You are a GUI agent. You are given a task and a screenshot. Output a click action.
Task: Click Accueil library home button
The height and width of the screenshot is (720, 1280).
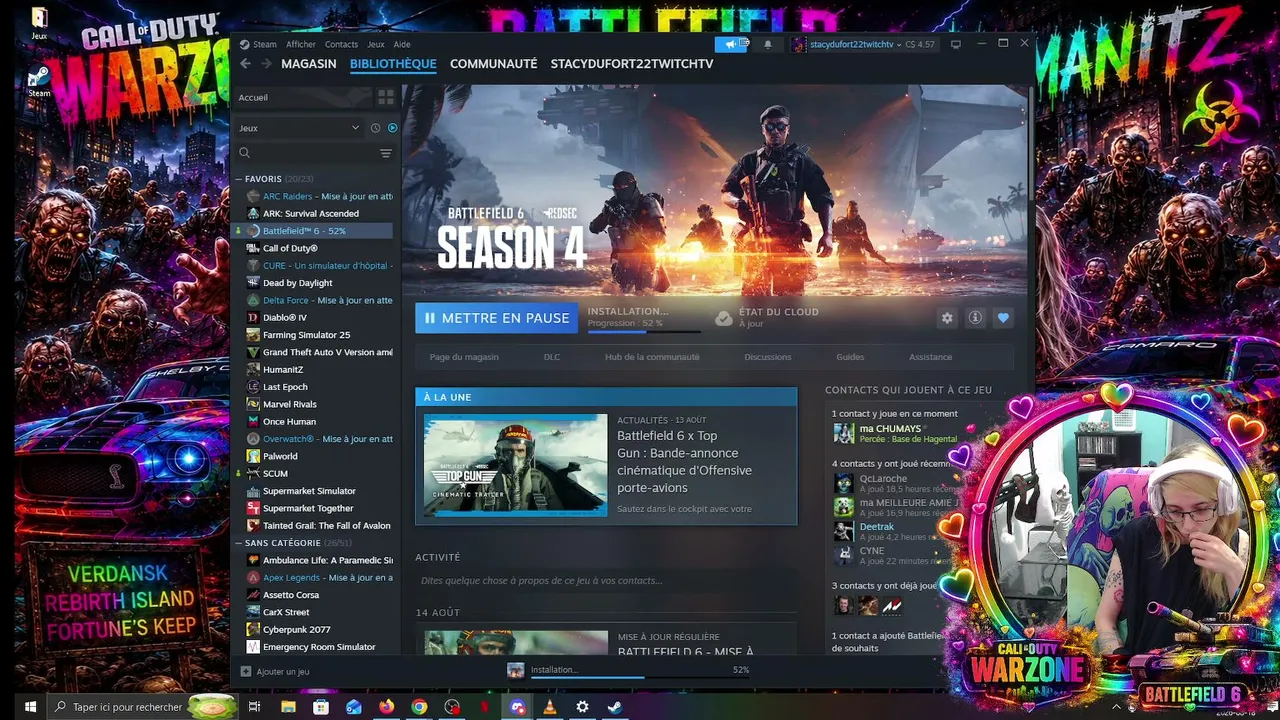click(x=303, y=97)
